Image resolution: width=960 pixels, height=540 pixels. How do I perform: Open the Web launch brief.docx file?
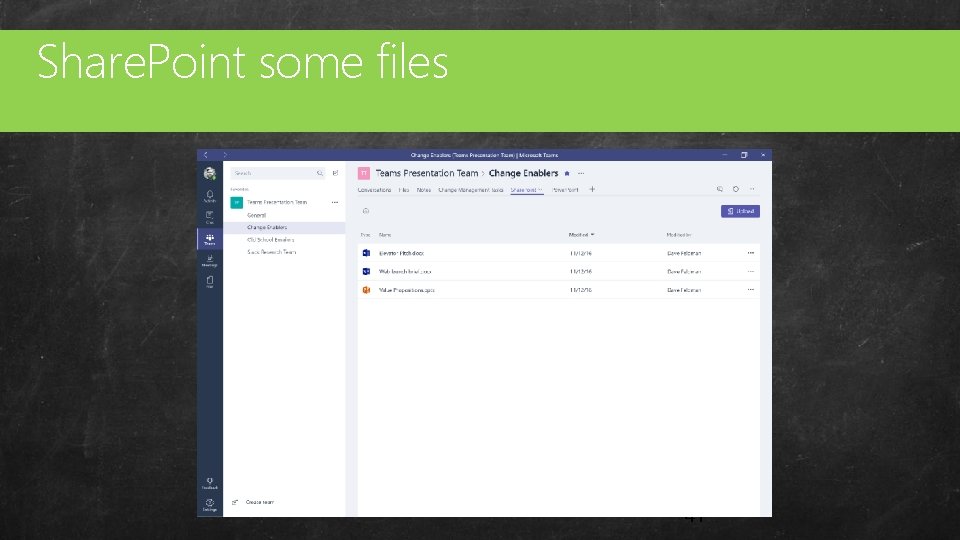click(405, 271)
